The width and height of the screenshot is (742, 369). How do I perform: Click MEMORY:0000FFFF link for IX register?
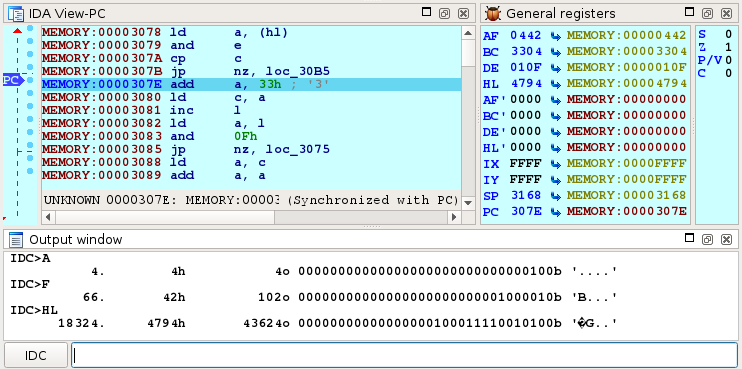pyautogui.click(x=627, y=164)
